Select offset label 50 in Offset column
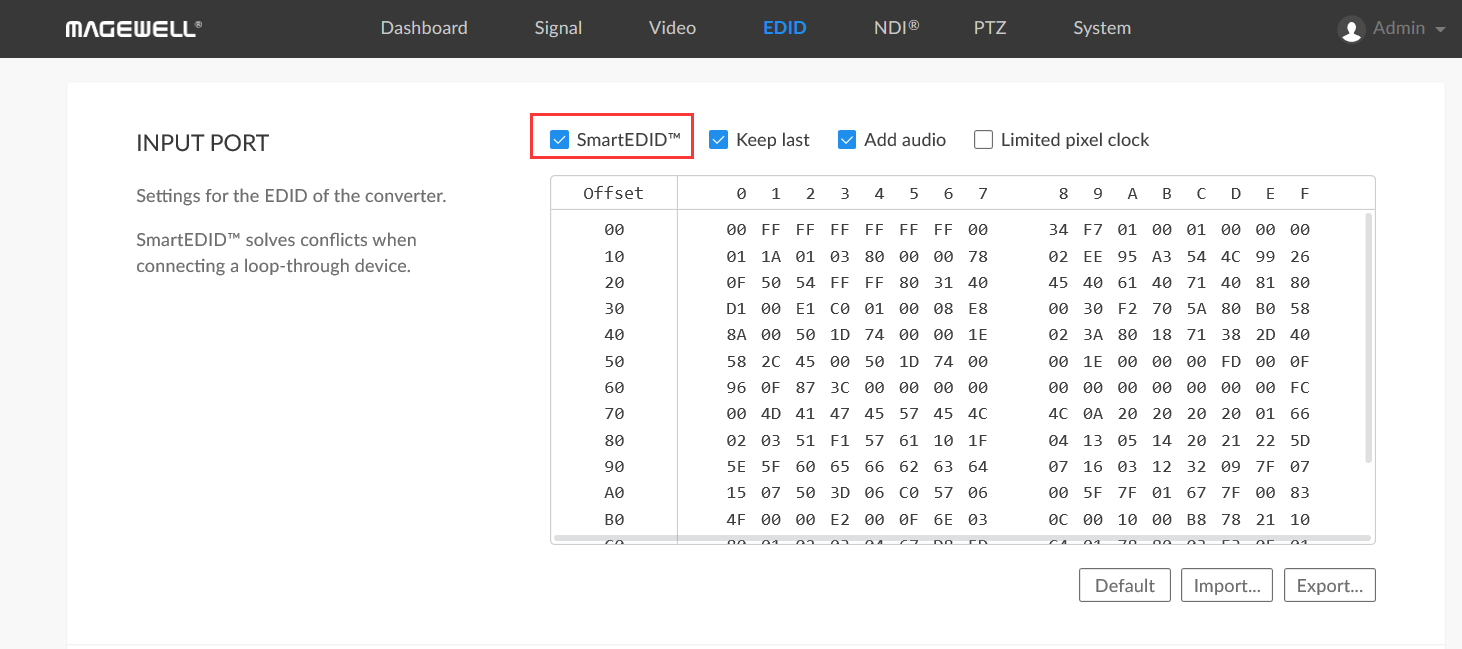This screenshot has width=1462, height=649. click(x=614, y=361)
